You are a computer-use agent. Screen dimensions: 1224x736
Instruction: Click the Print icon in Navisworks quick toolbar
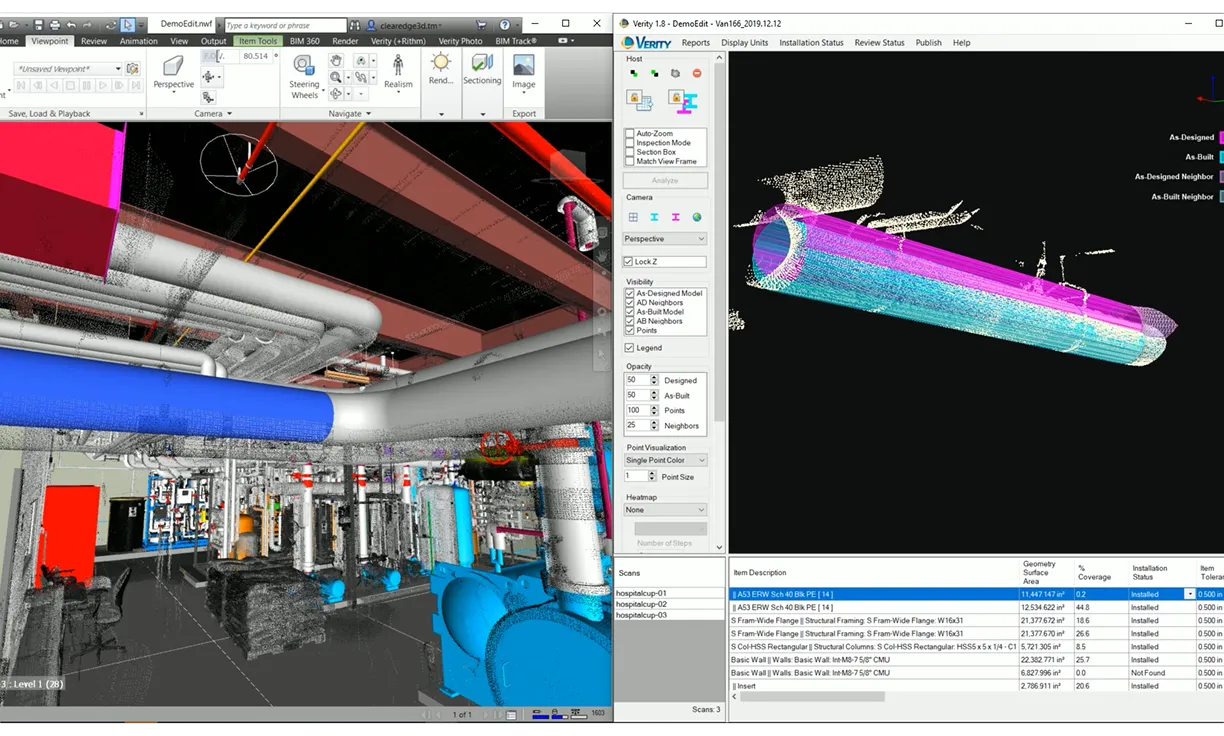coord(55,25)
